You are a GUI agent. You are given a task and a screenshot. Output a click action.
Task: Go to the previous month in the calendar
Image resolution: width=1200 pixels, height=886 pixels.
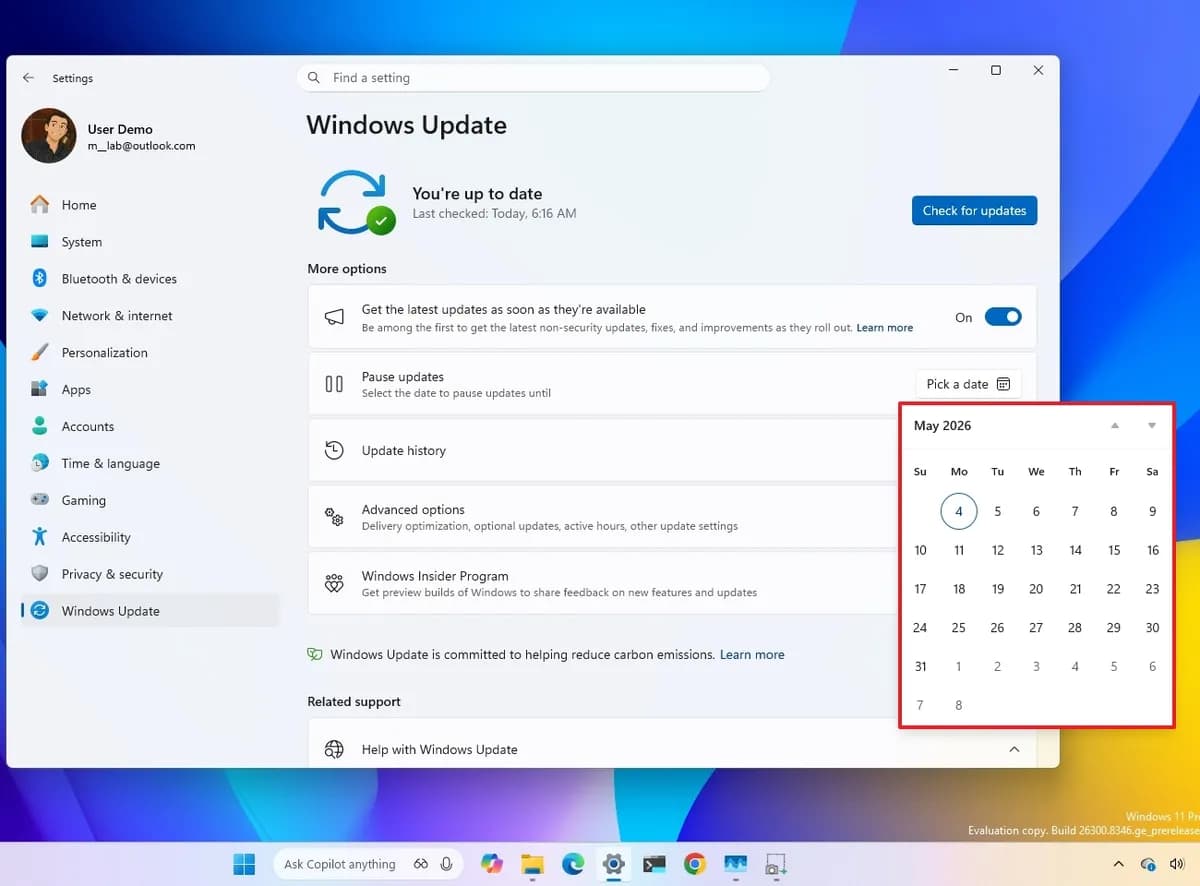point(1114,426)
